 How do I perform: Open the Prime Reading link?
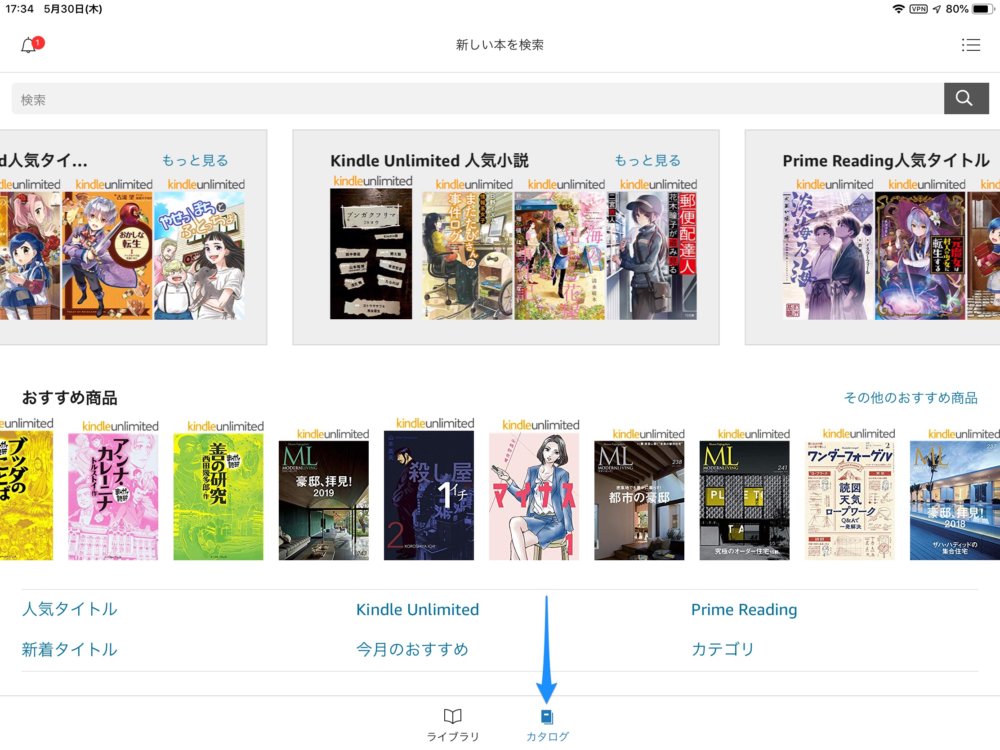pyautogui.click(x=744, y=609)
